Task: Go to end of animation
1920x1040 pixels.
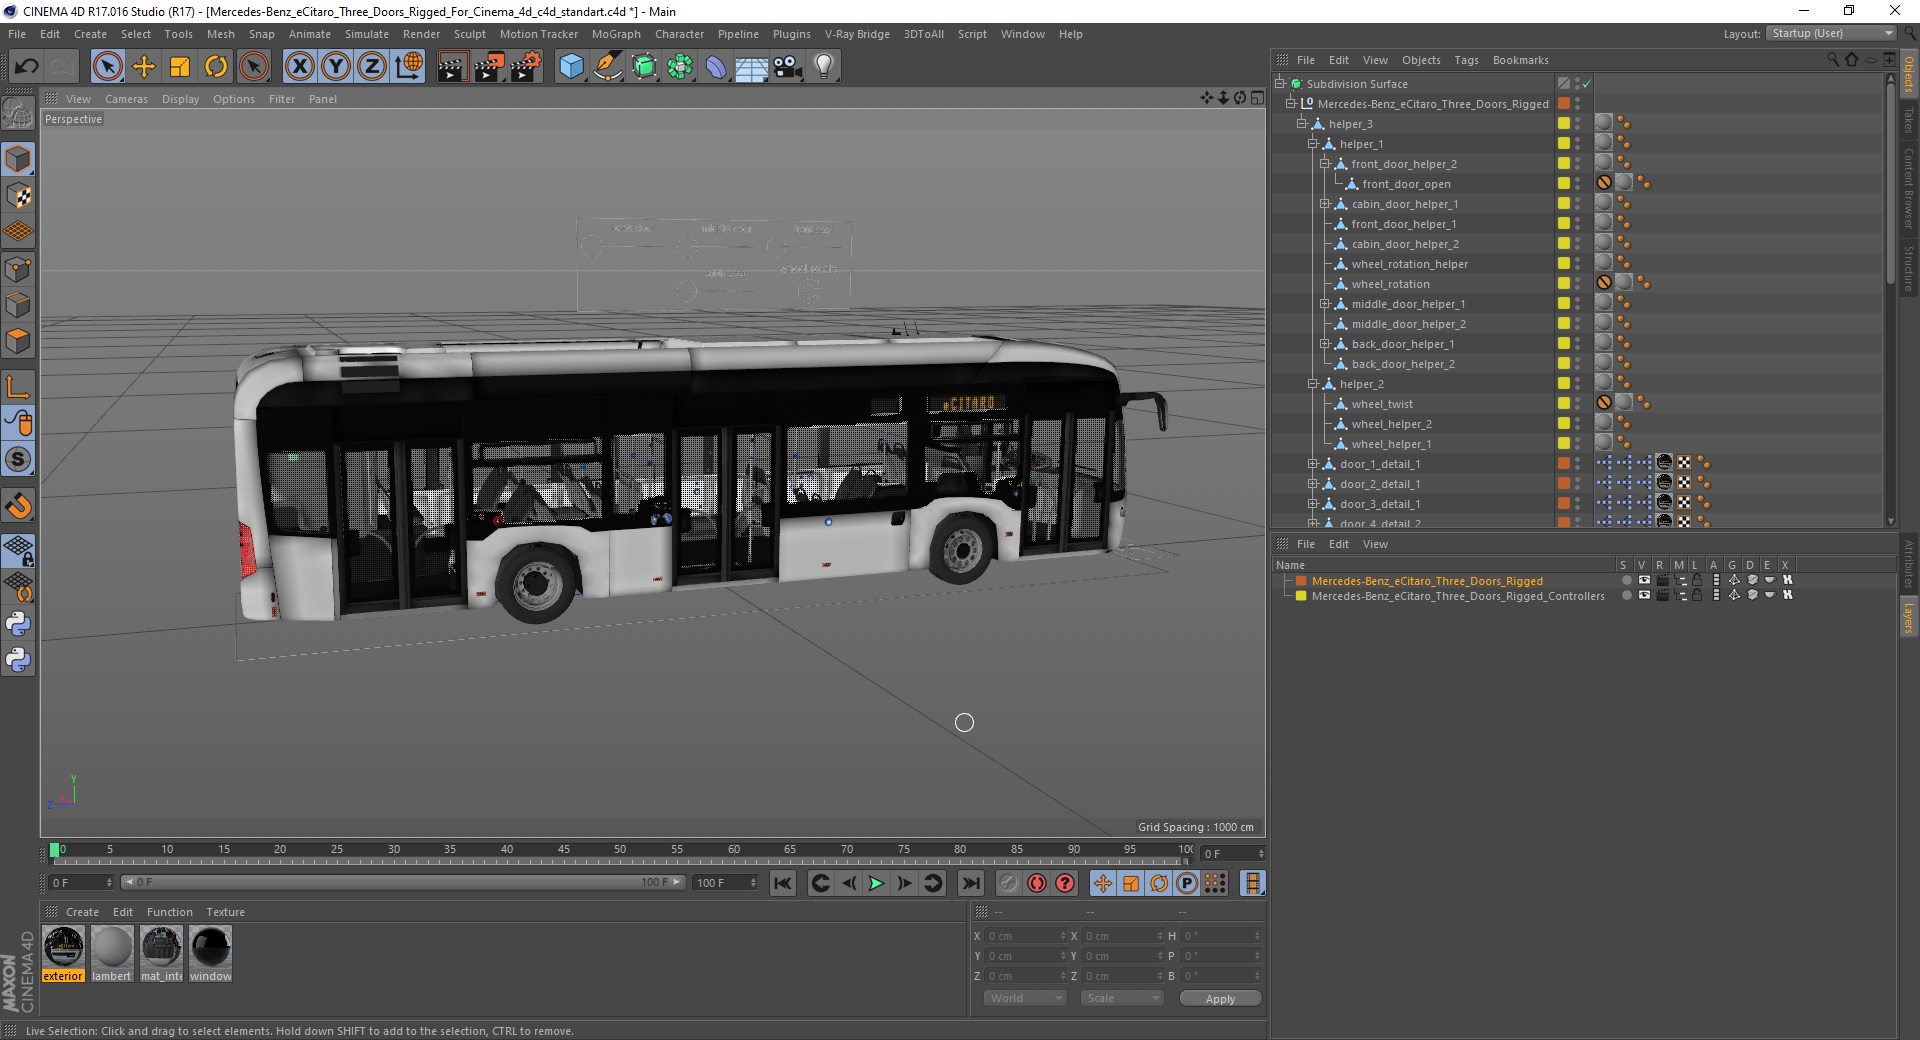Action: click(970, 883)
